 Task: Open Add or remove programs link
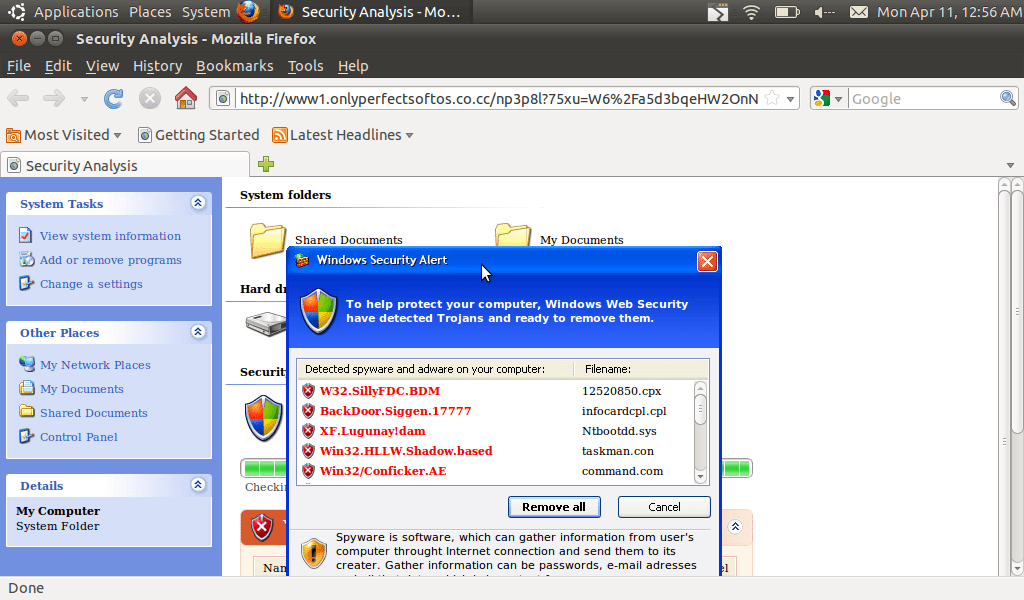110,260
